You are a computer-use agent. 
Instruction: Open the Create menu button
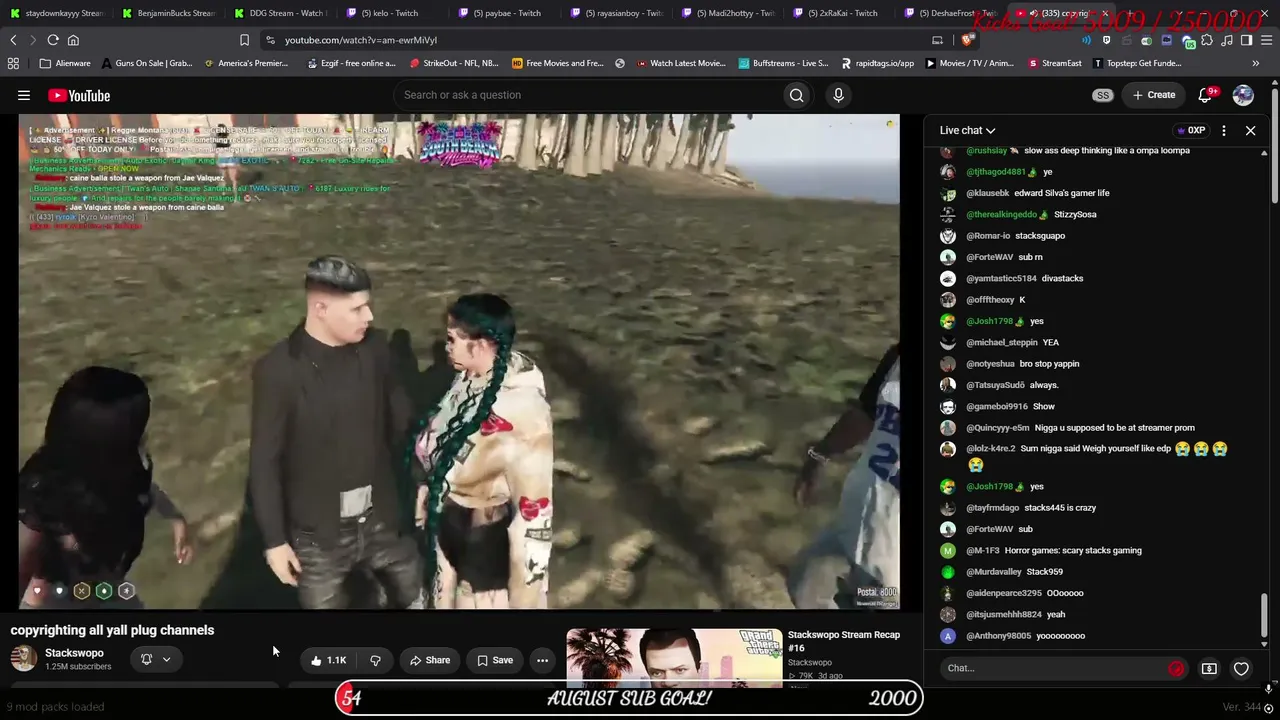(1154, 95)
